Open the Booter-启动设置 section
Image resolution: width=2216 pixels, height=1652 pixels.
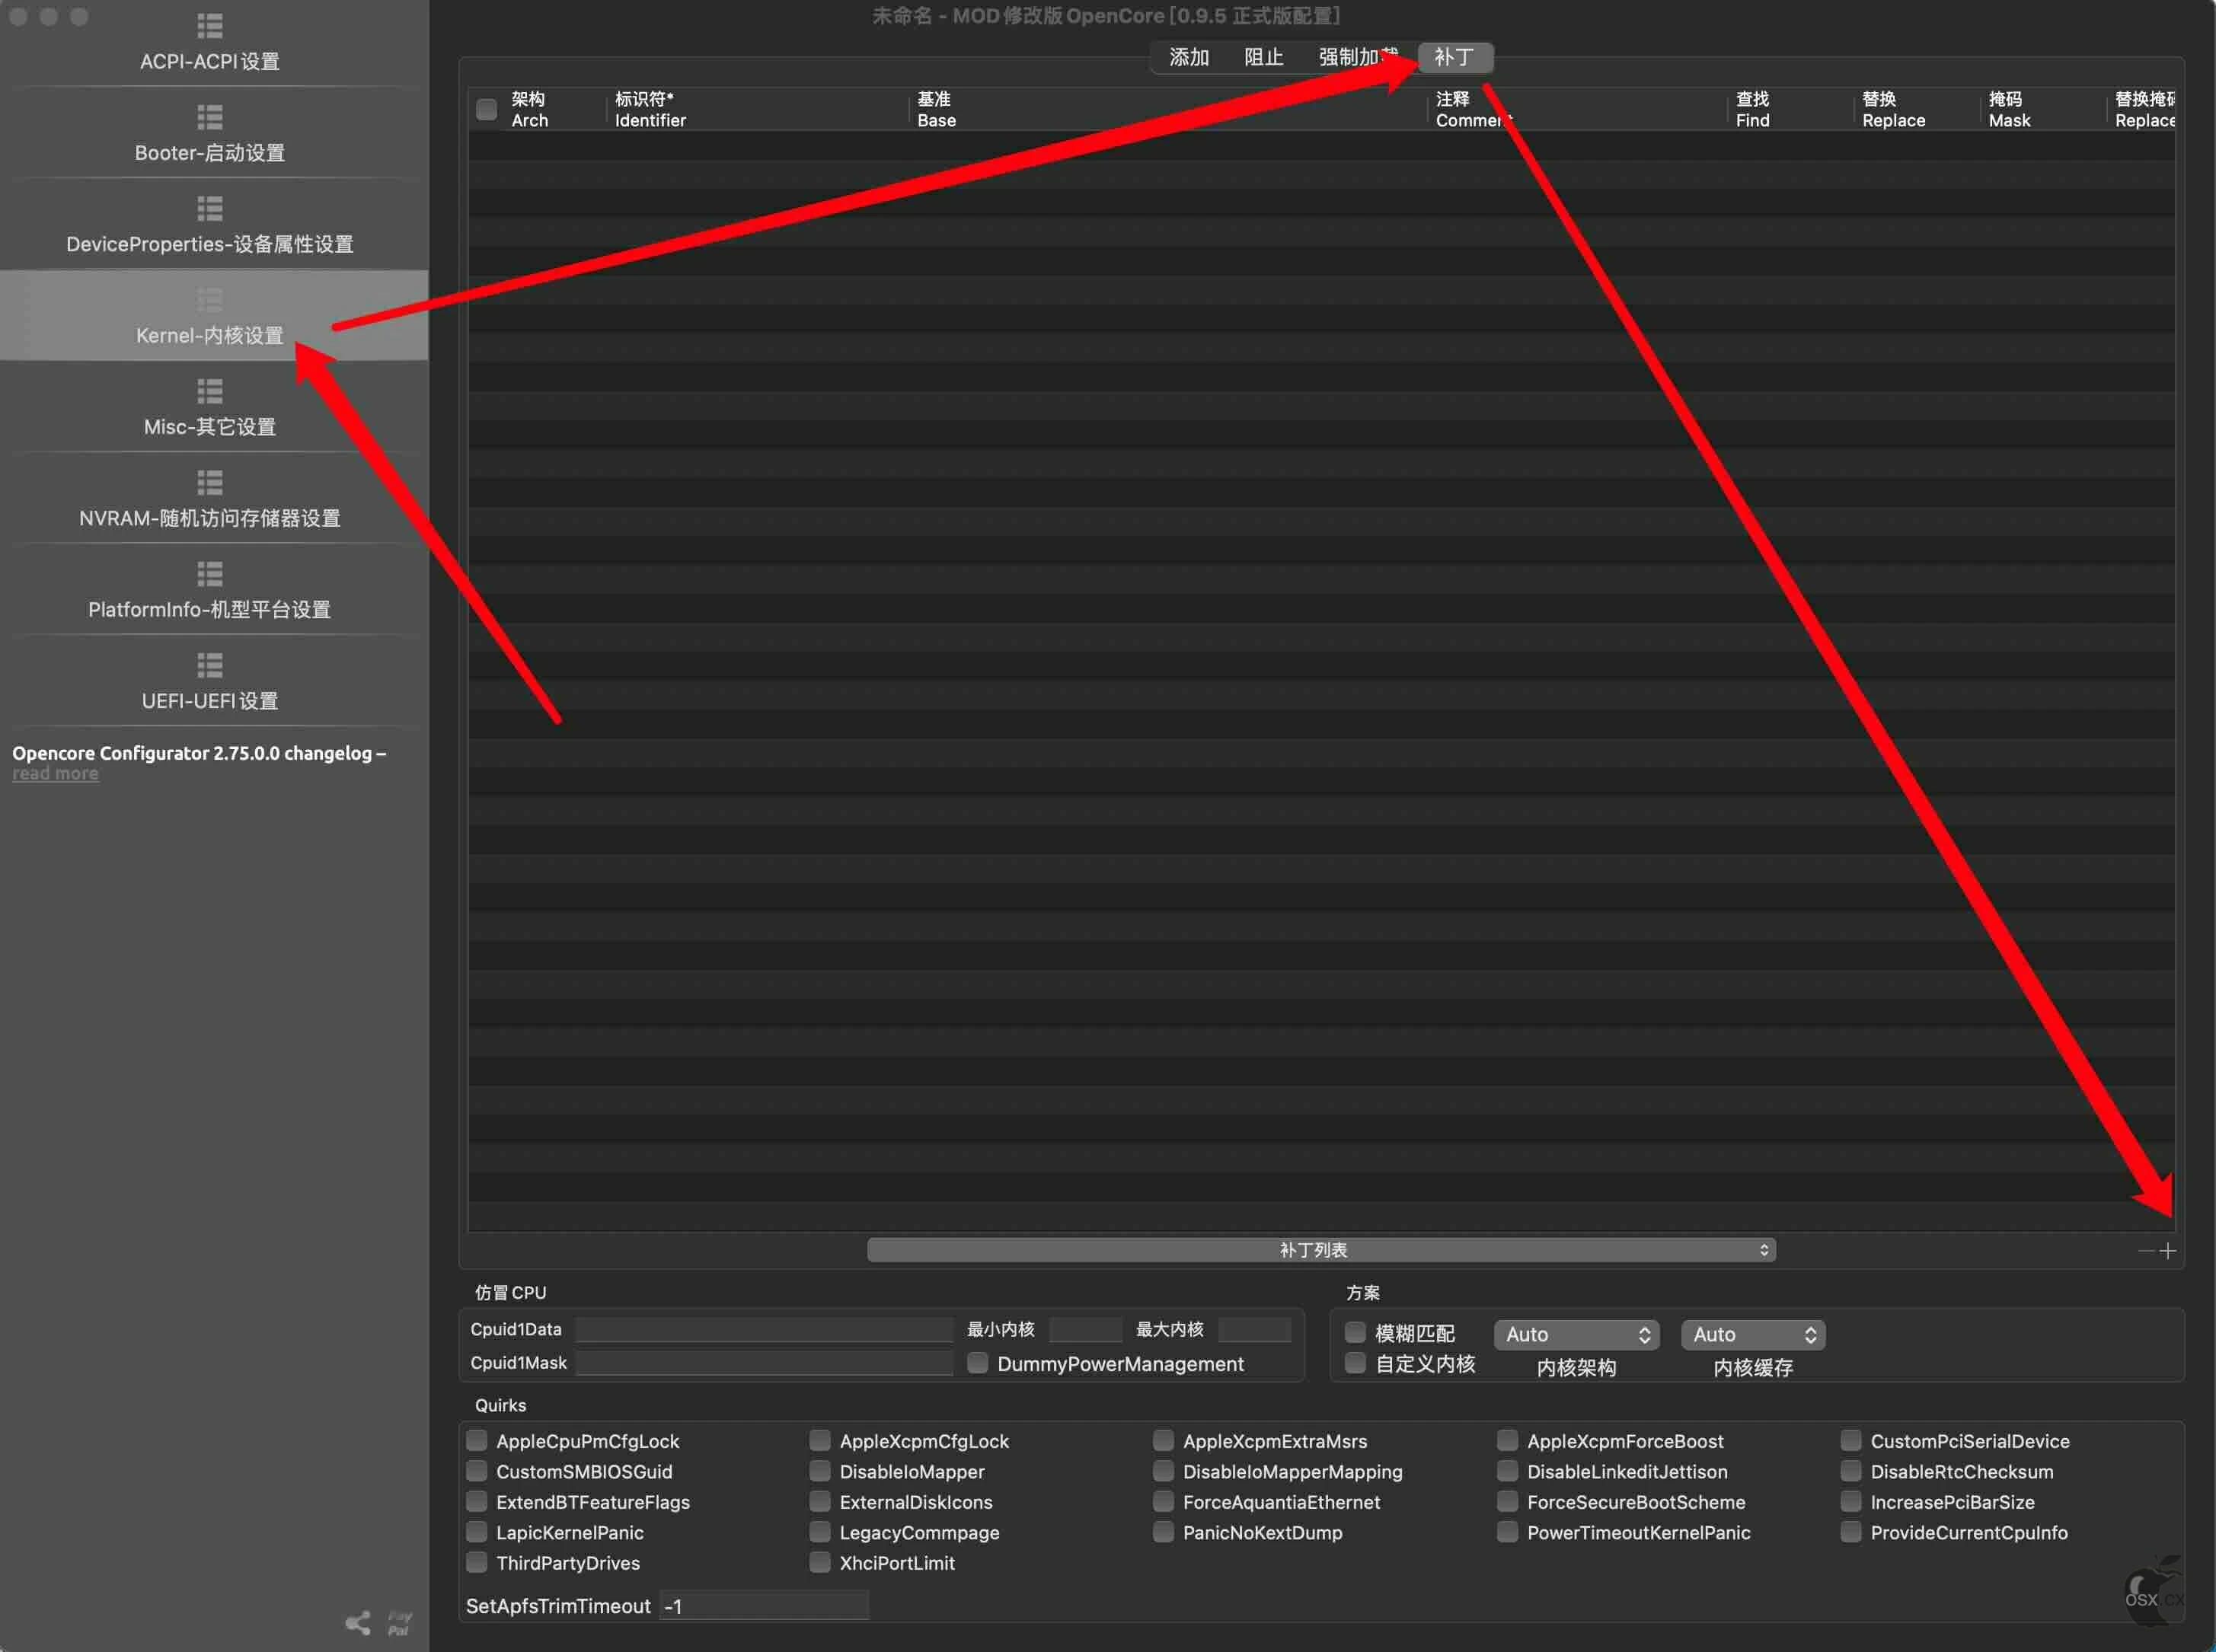210,133
